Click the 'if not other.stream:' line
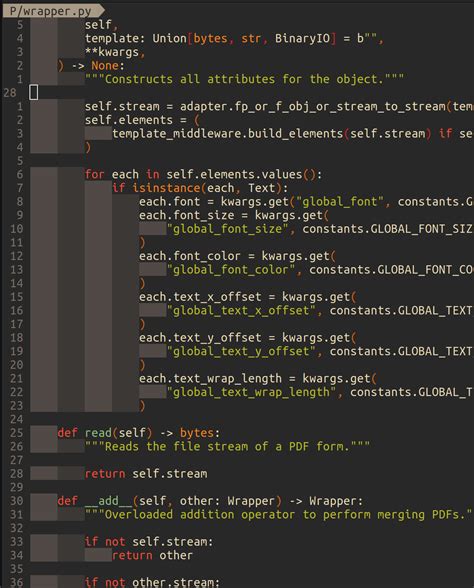 (x=152, y=582)
